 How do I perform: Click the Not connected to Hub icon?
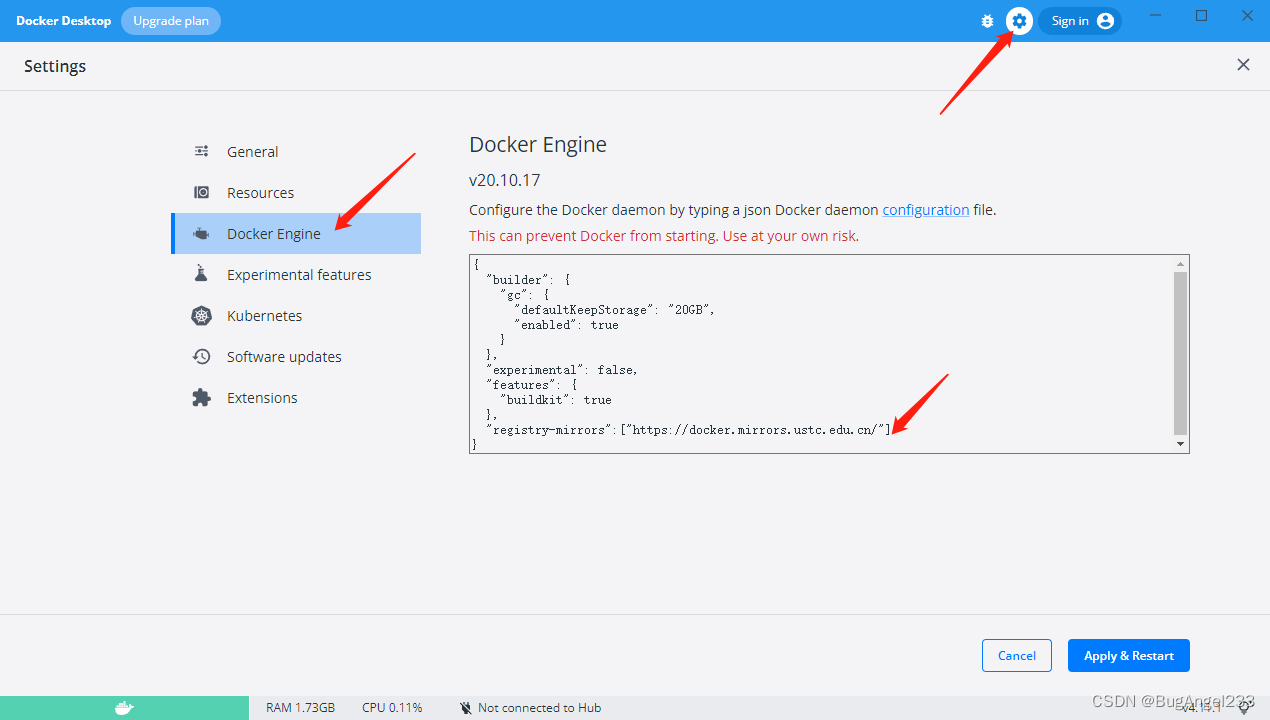465,708
